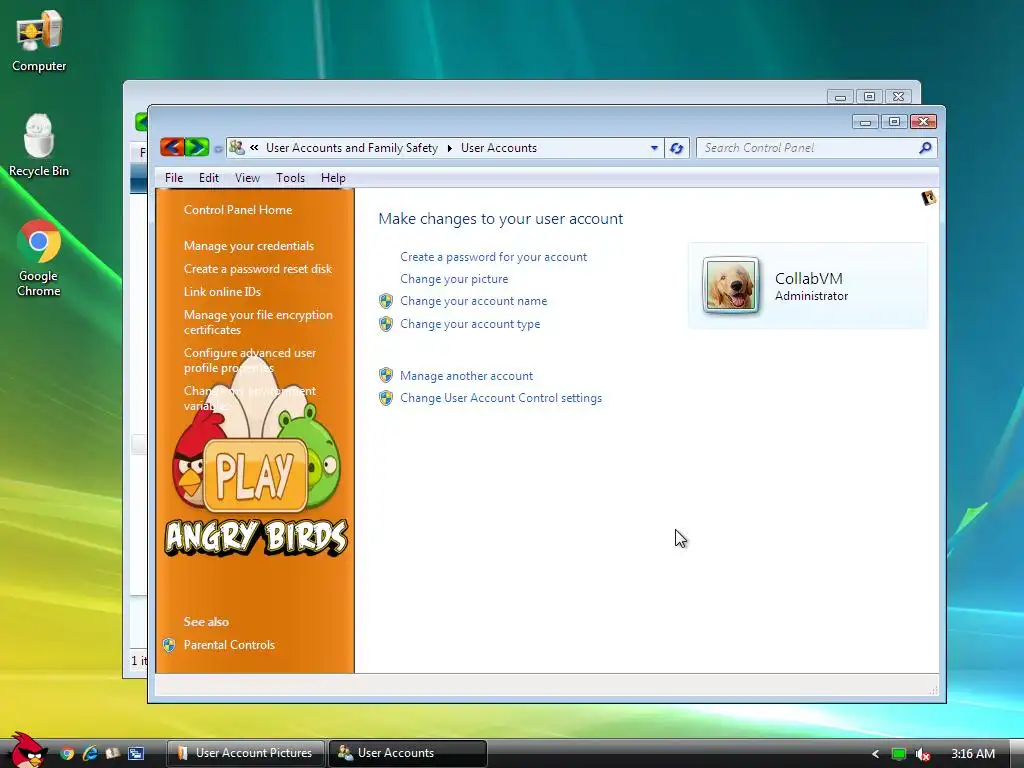The height and width of the screenshot is (768, 1024).
Task: Click the search magnifier icon
Action: (925, 148)
